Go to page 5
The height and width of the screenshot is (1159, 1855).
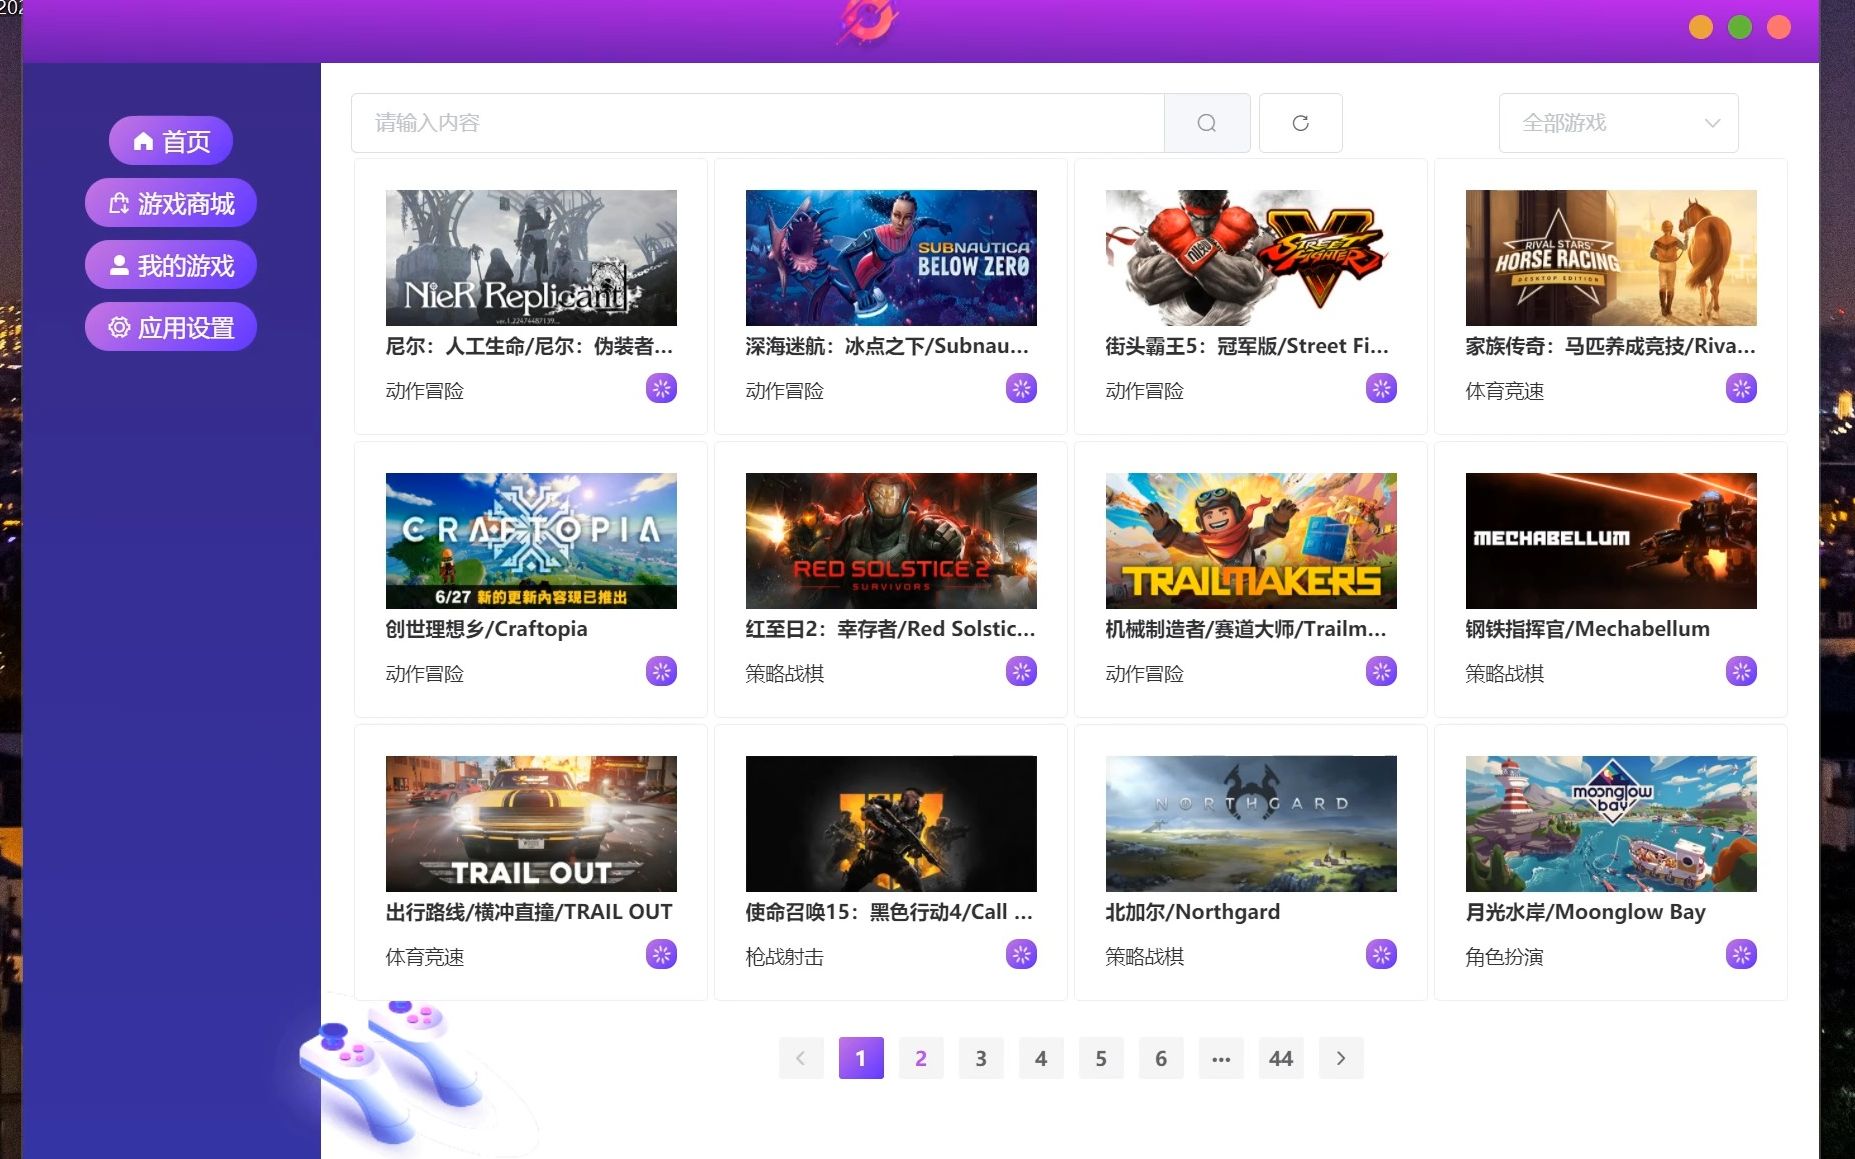click(1101, 1058)
